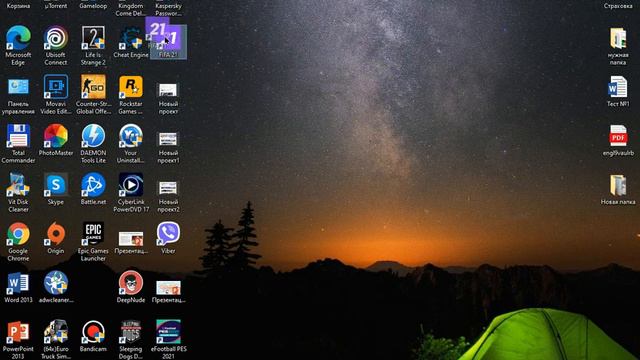Select the Презентац... file beside Viber
The width and height of the screenshot is (640, 360).
(131, 242)
